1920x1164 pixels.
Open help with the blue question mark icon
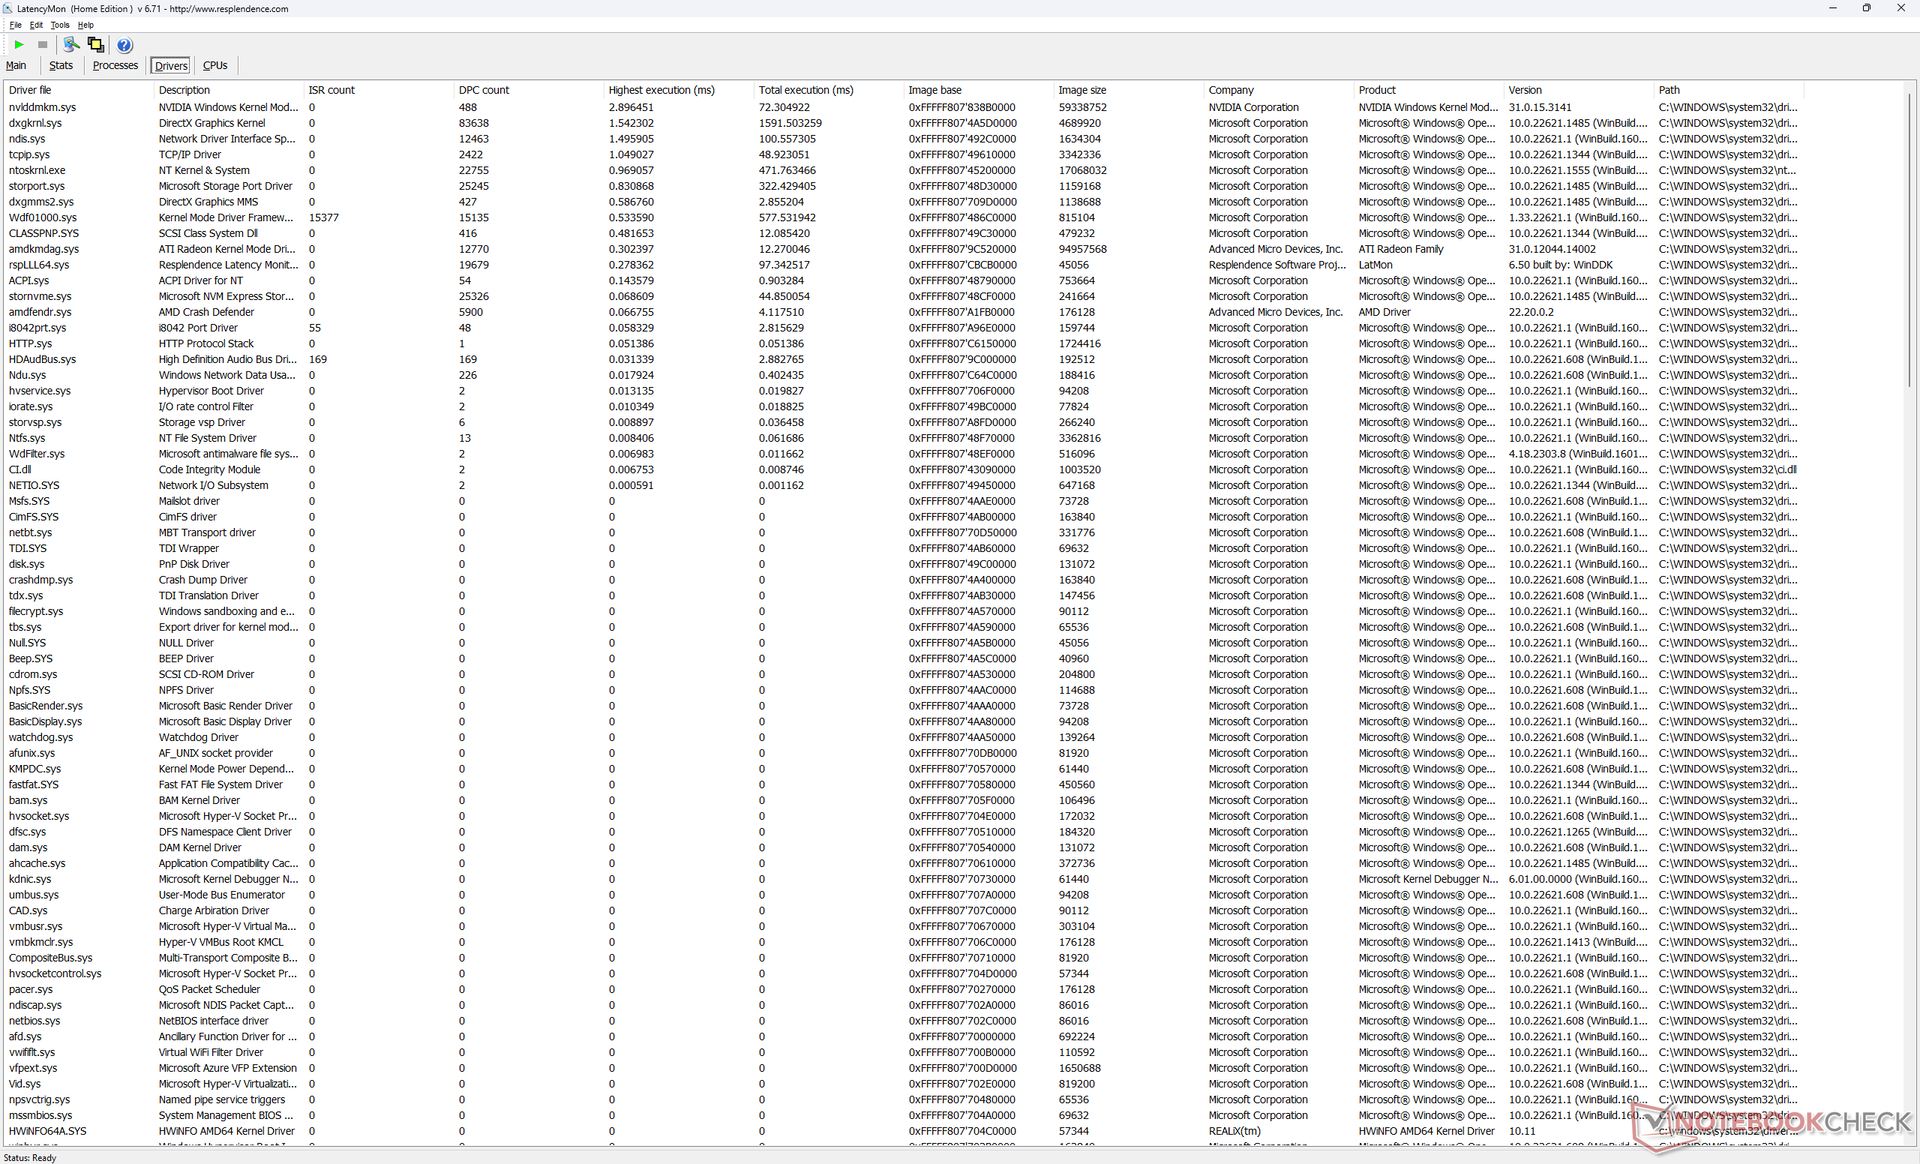(x=124, y=45)
